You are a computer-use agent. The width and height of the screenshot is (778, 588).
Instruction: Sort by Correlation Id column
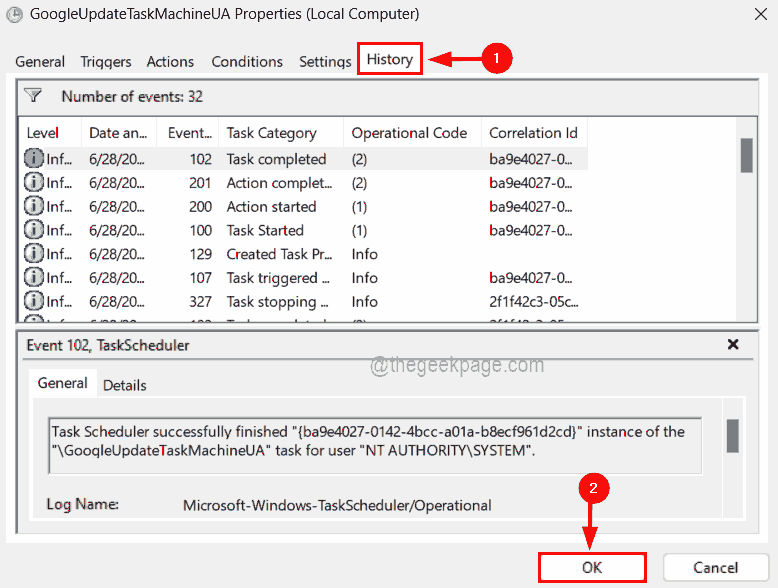(x=534, y=132)
